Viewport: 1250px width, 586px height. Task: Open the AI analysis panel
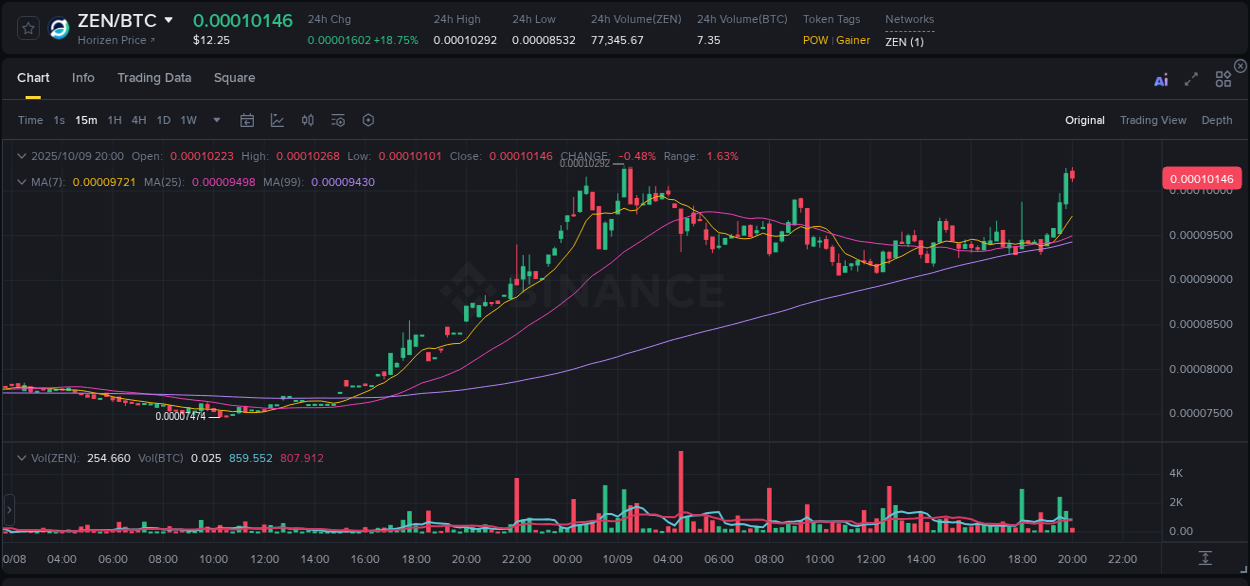click(1161, 80)
